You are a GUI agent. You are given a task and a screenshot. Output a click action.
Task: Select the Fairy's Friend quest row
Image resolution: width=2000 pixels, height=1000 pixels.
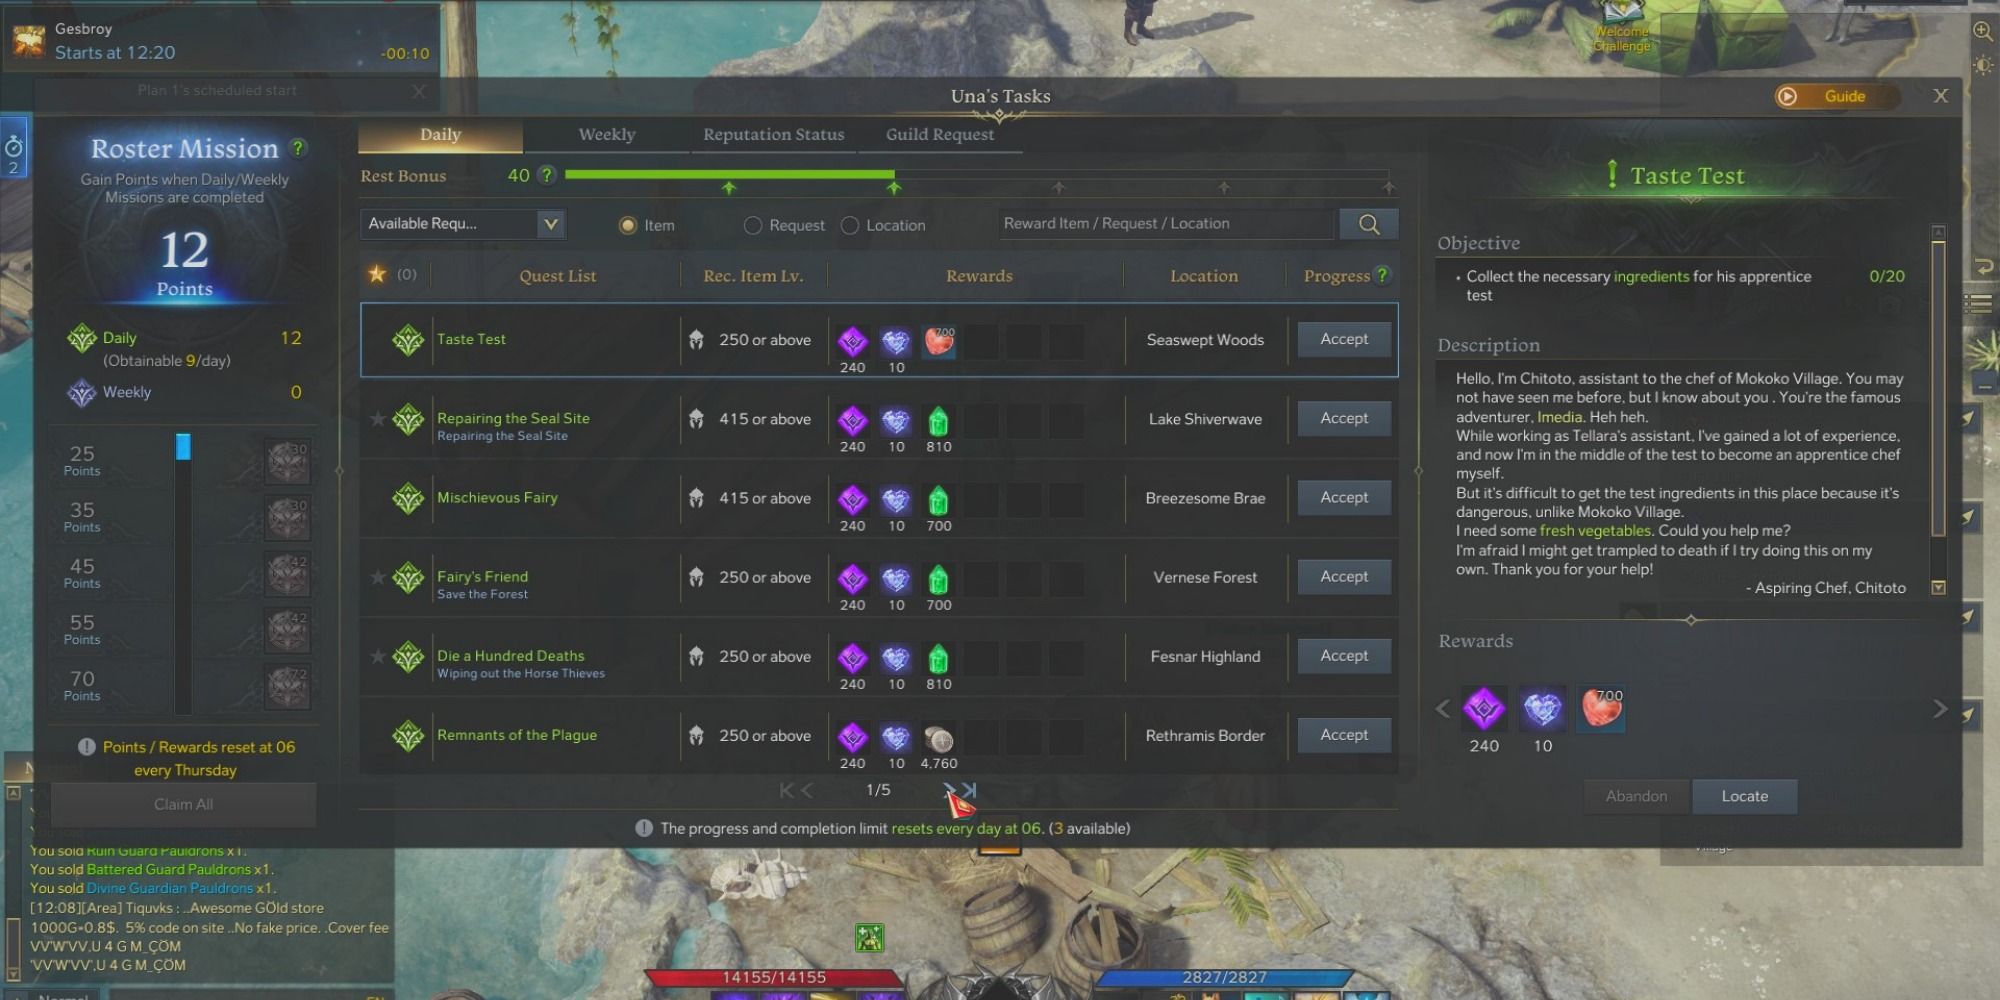coord(879,578)
